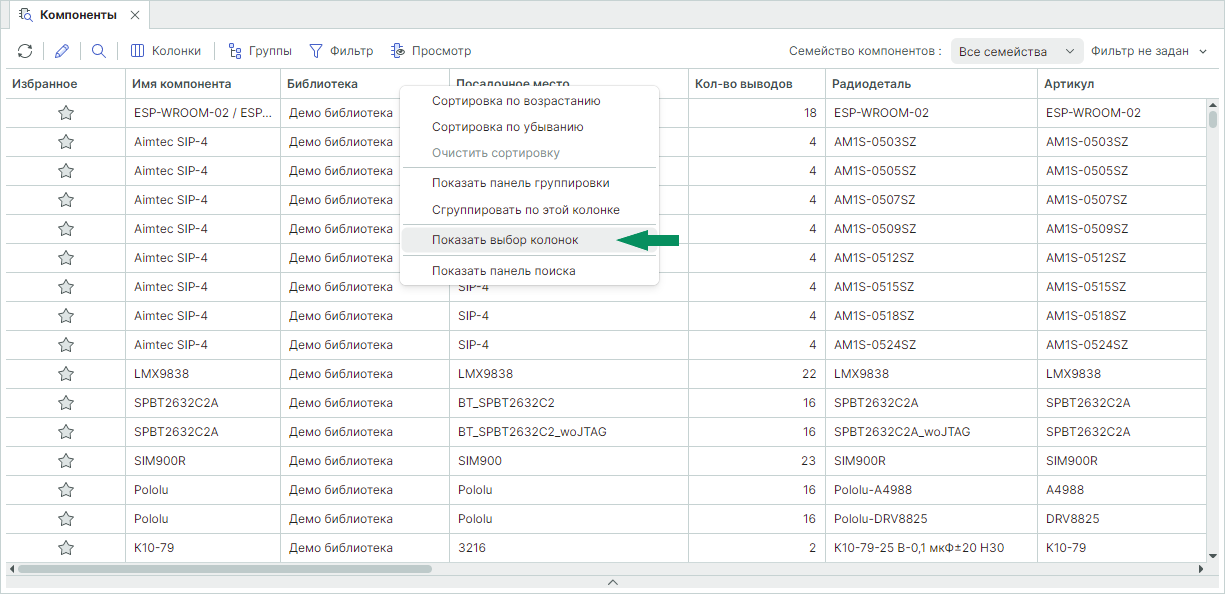Expand the Все семейства dropdown
Viewport: 1225px width, 594px height.
(1016, 51)
